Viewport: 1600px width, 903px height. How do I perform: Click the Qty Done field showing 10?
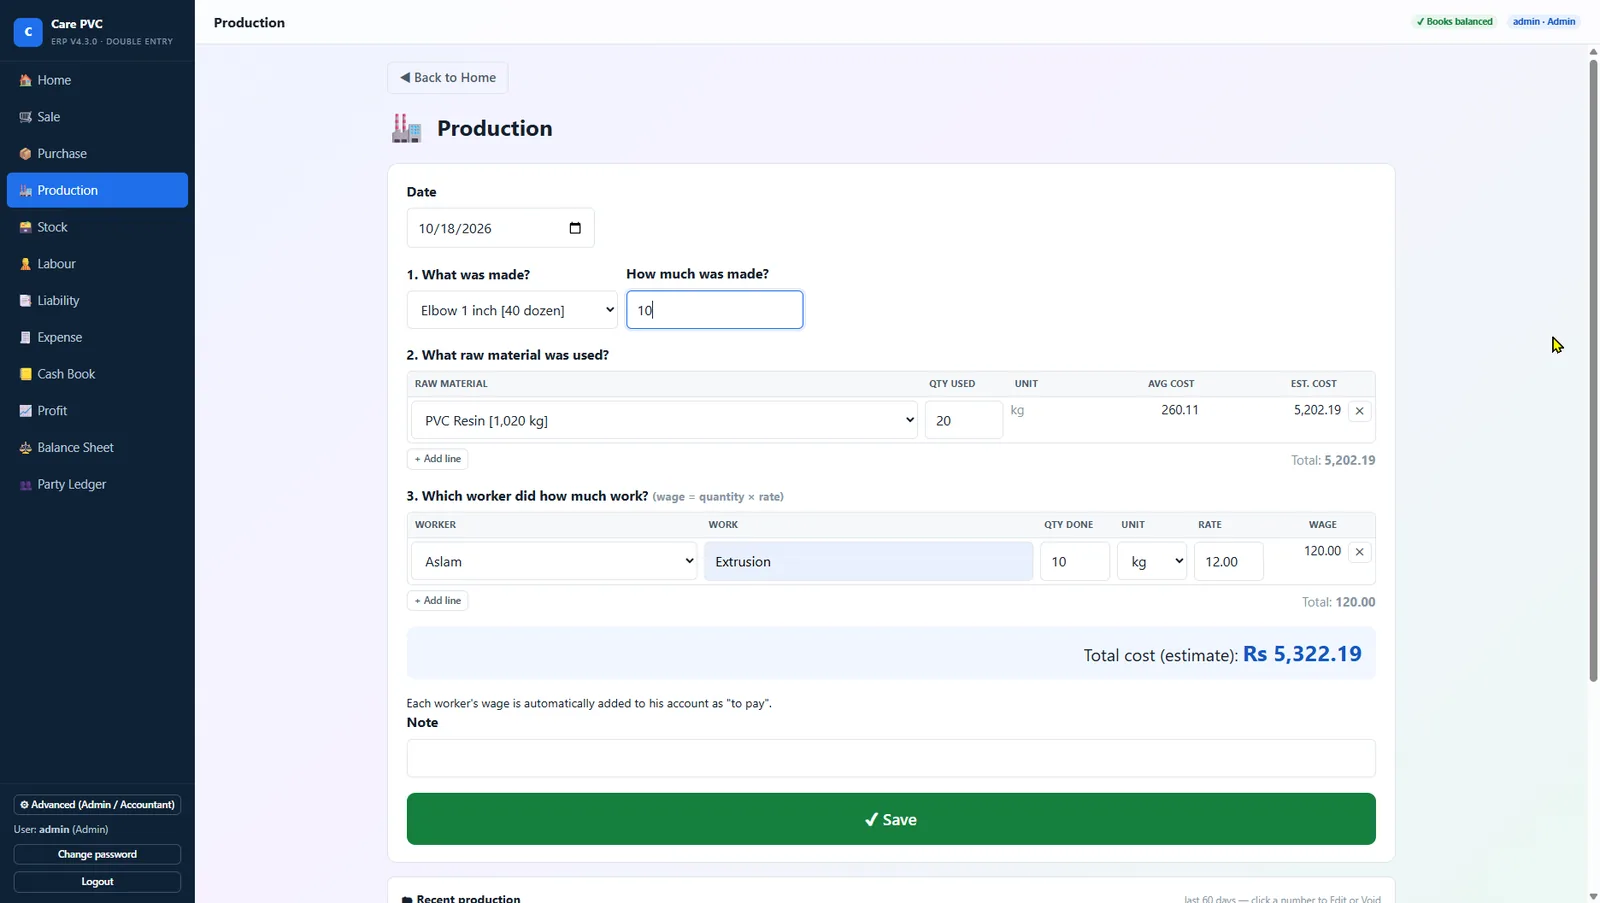[x=1075, y=561]
